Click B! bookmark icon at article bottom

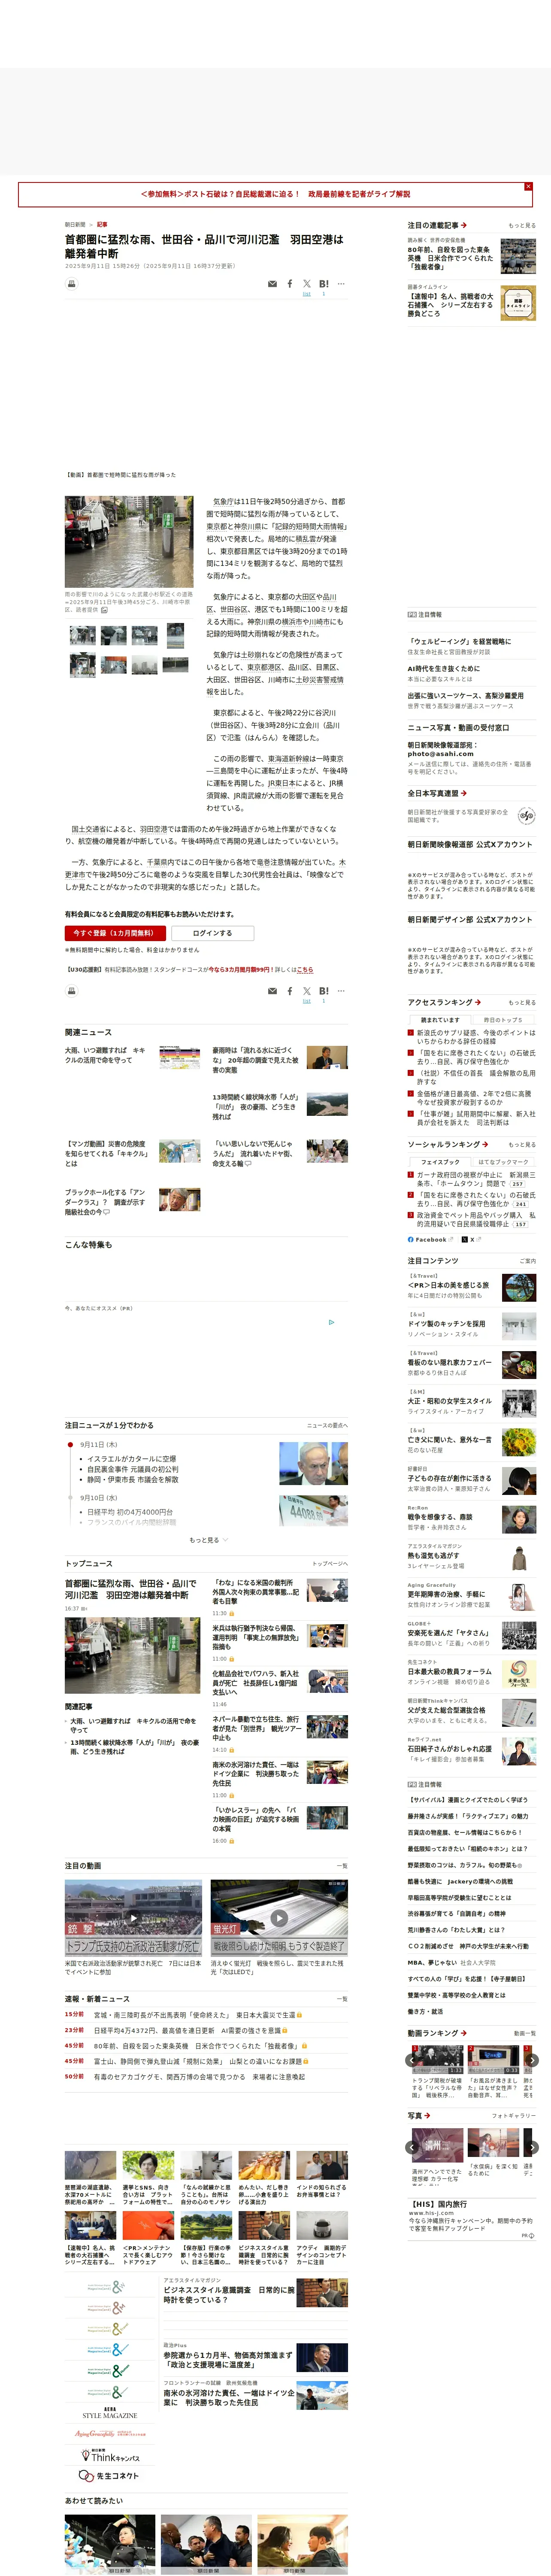pos(324,991)
